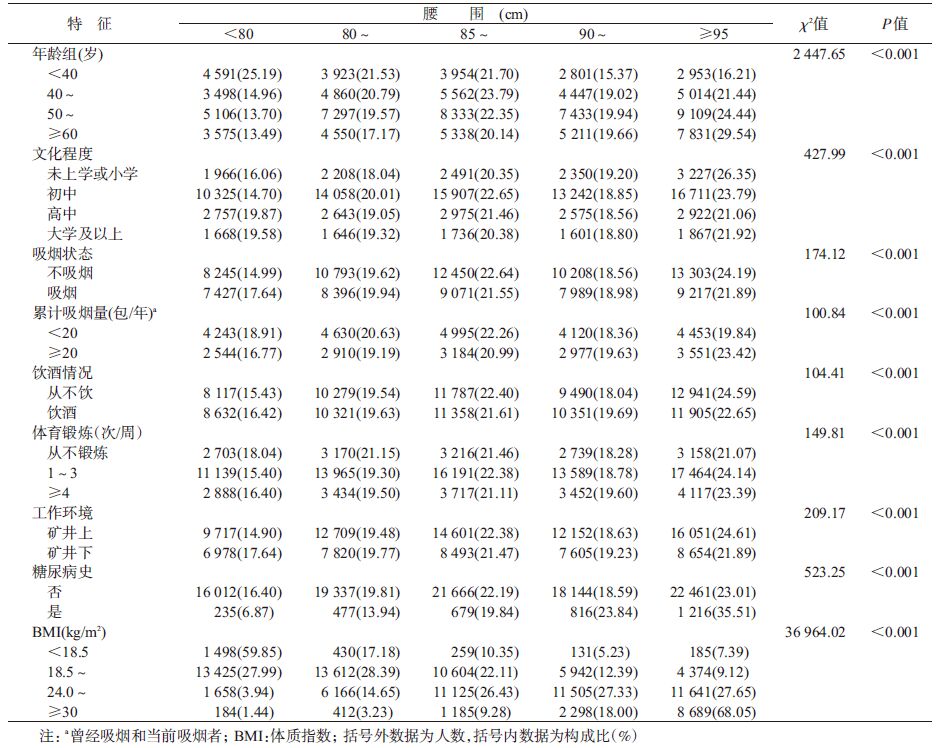Viewport: 944px width, 748px height.
Task: Select the P值 column header
Action: (x=893, y=24)
